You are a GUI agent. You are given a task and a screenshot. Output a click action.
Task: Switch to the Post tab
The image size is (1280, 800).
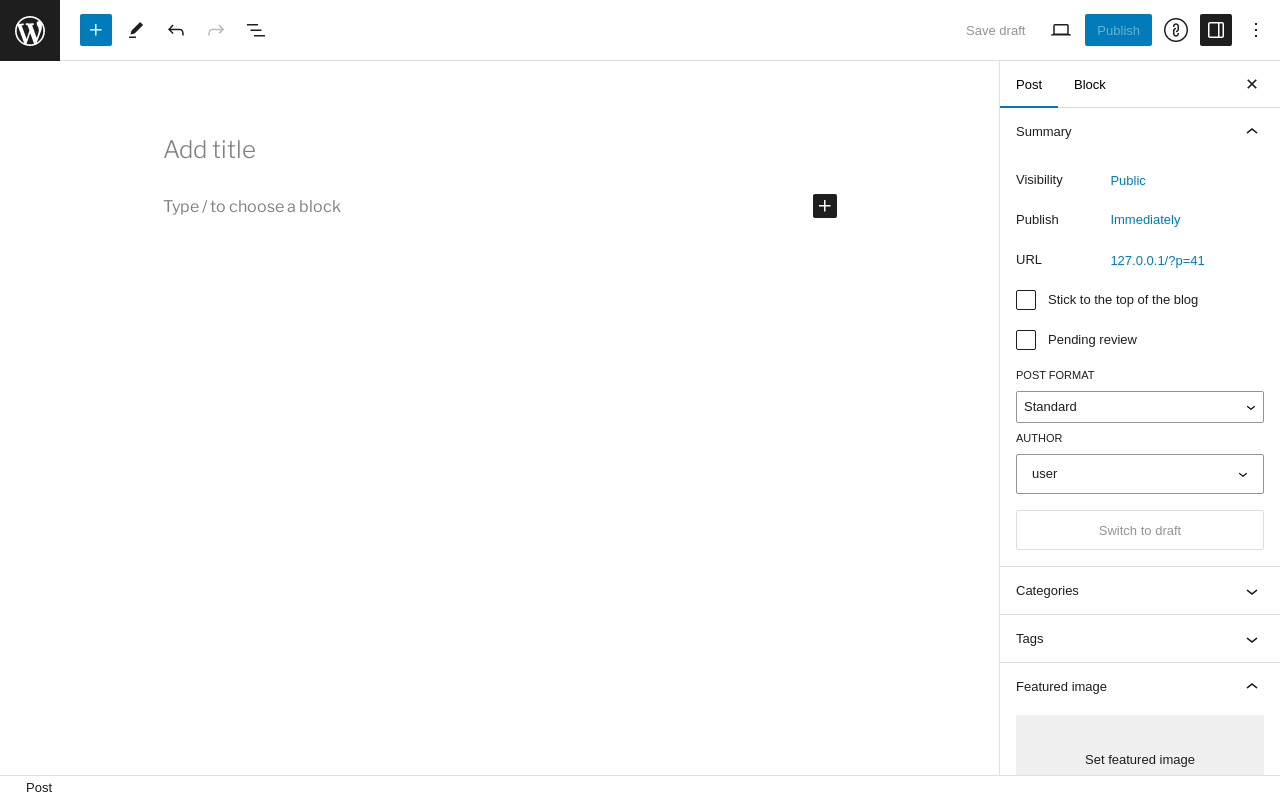pyautogui.click(x=1029, y=84)
